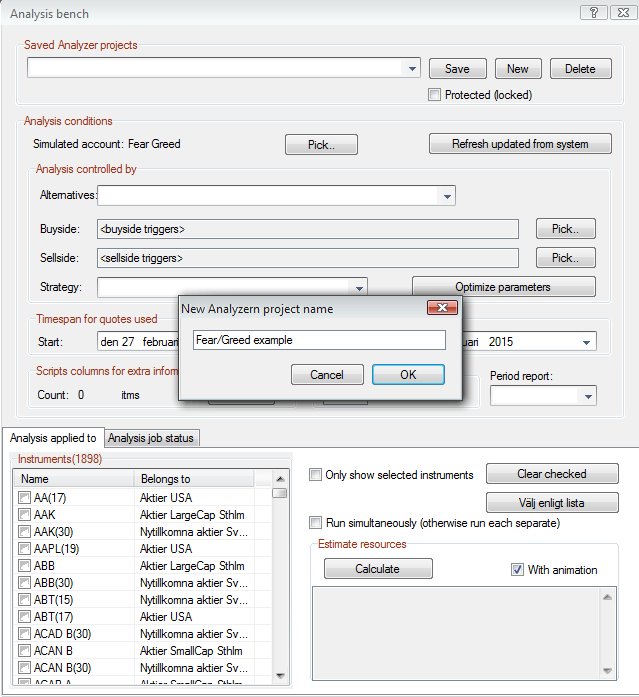Switch to Analysis job status tab
639x697 pixels.
151,438
